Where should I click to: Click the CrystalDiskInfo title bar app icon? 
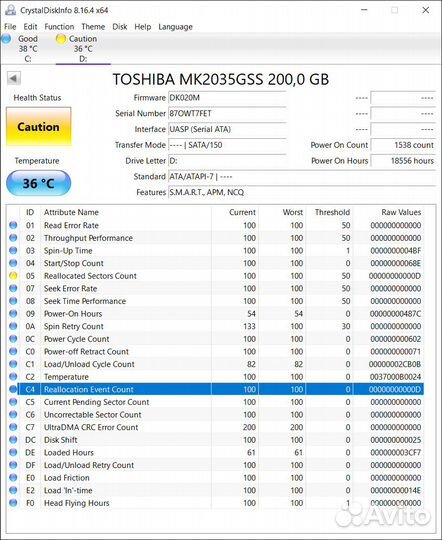10,10
